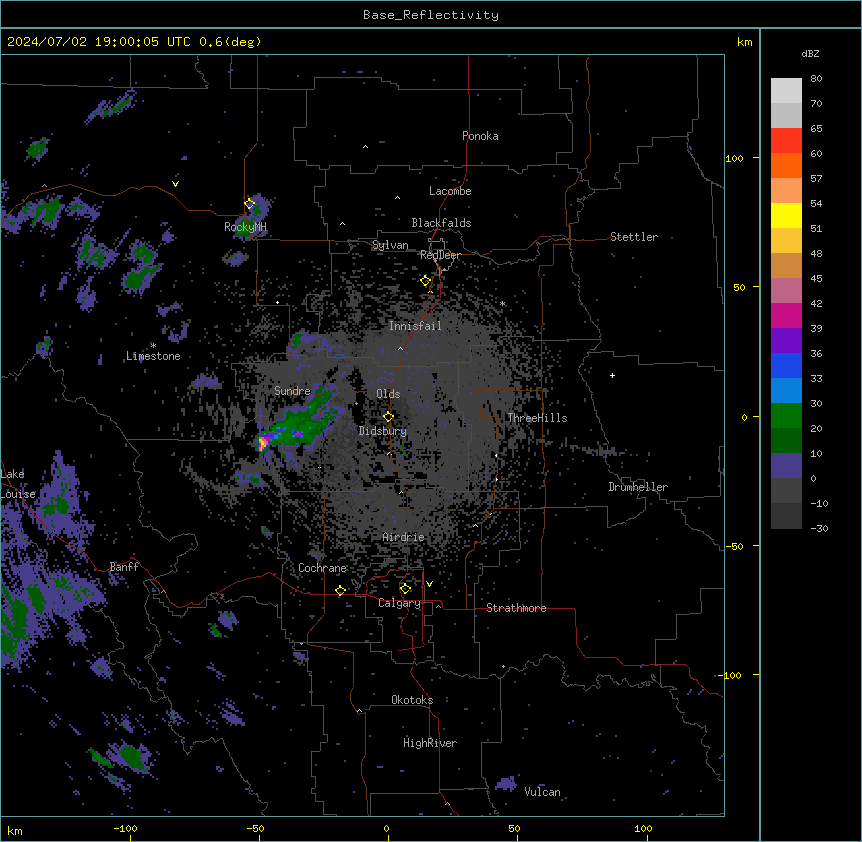Click the Okotoks town label
This screenshot has height=842, width=862.
(x=412, y=700)
